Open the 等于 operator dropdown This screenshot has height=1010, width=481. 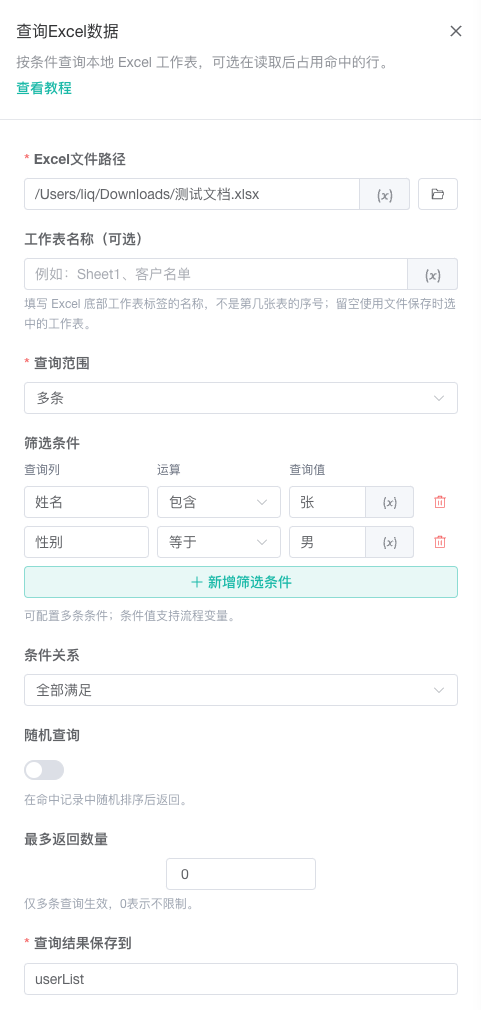click(219, 542)
